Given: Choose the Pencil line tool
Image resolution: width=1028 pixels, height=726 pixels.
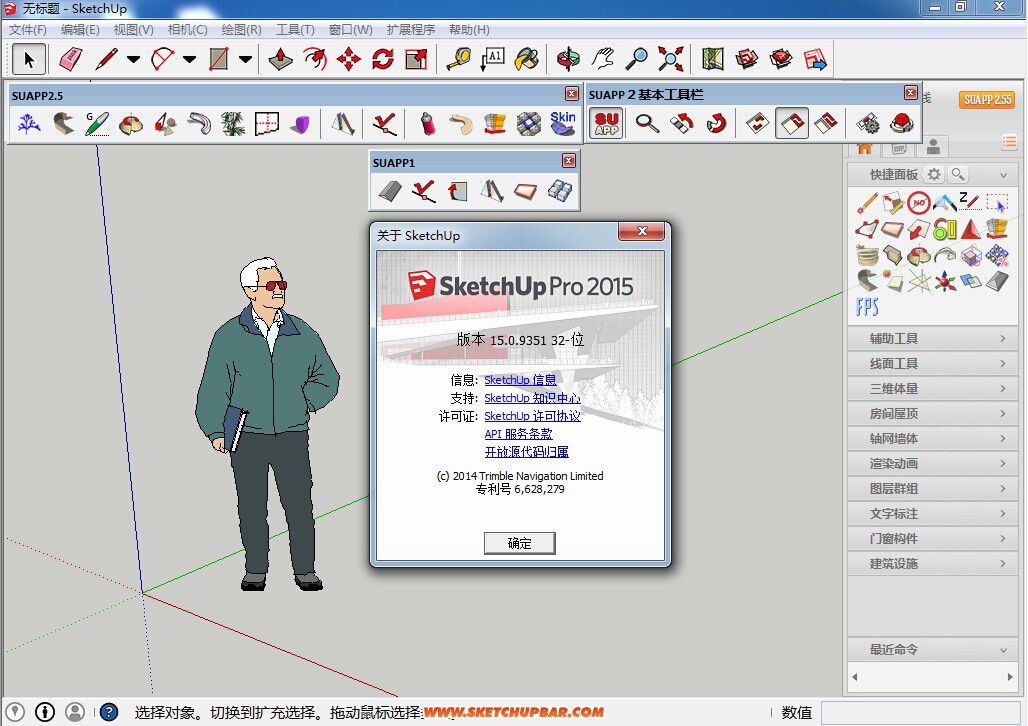Looking at the screenshot, I should point(106,59).
